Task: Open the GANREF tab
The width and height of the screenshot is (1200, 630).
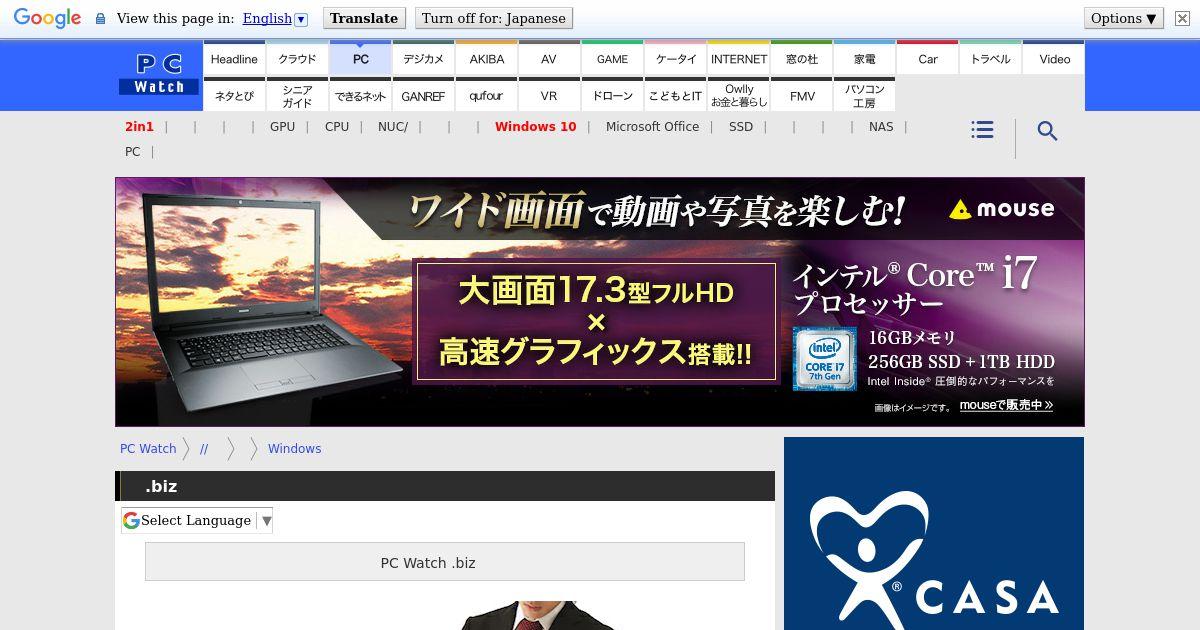Action: [x=423, y=95]
